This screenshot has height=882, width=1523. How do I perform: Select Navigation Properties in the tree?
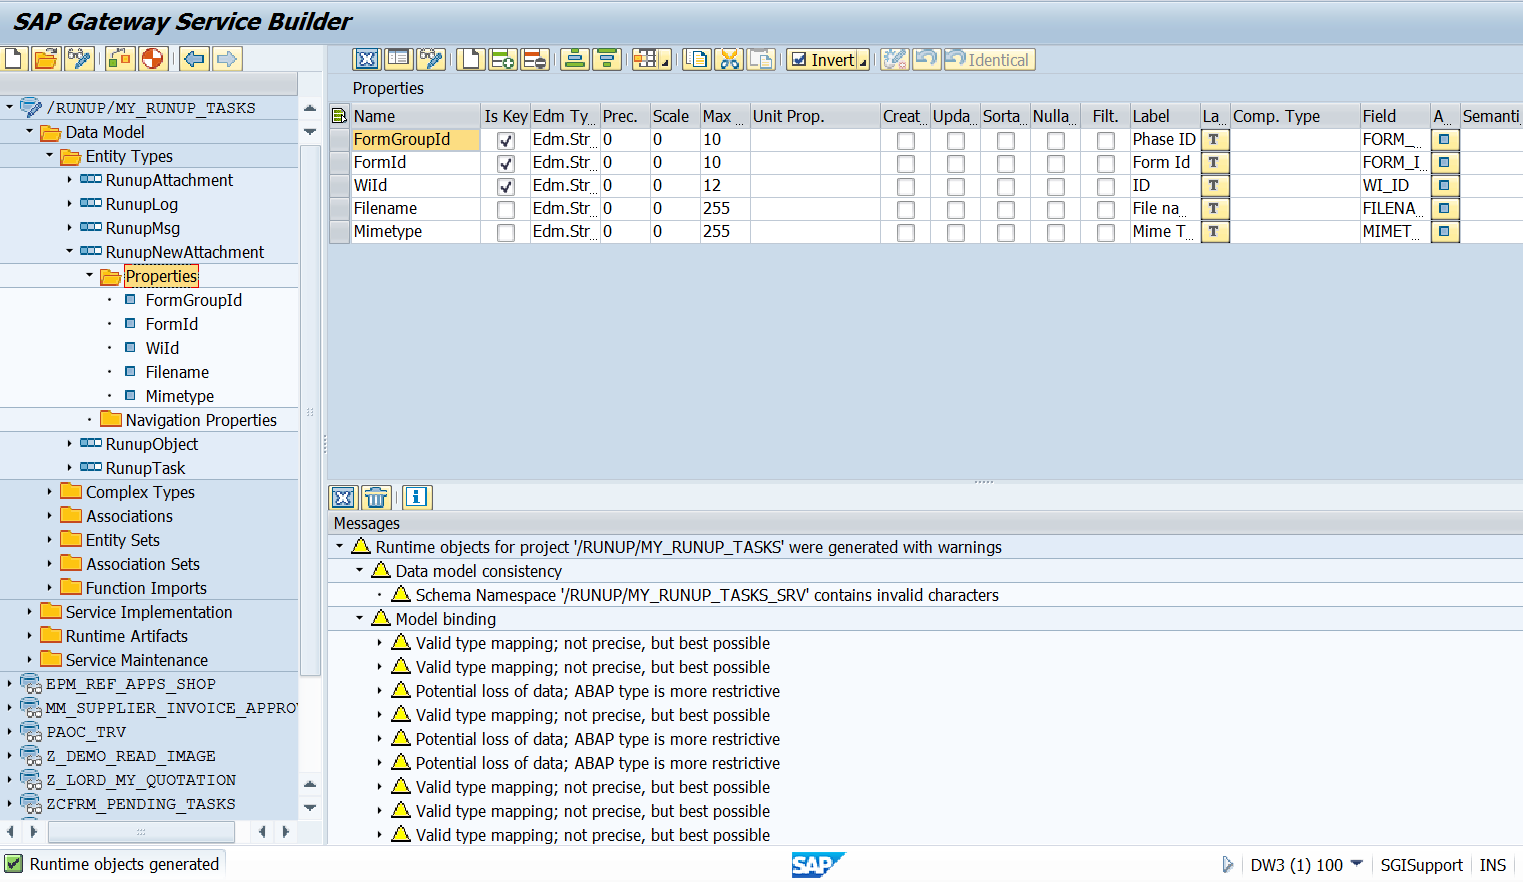200,420
